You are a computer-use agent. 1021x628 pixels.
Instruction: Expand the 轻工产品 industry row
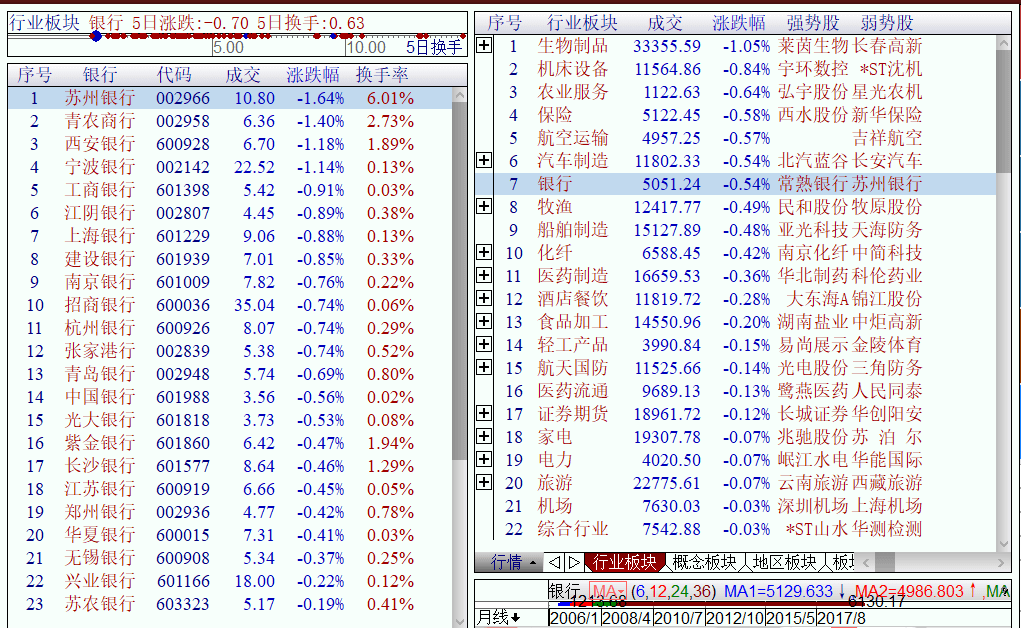coord(484,344)
